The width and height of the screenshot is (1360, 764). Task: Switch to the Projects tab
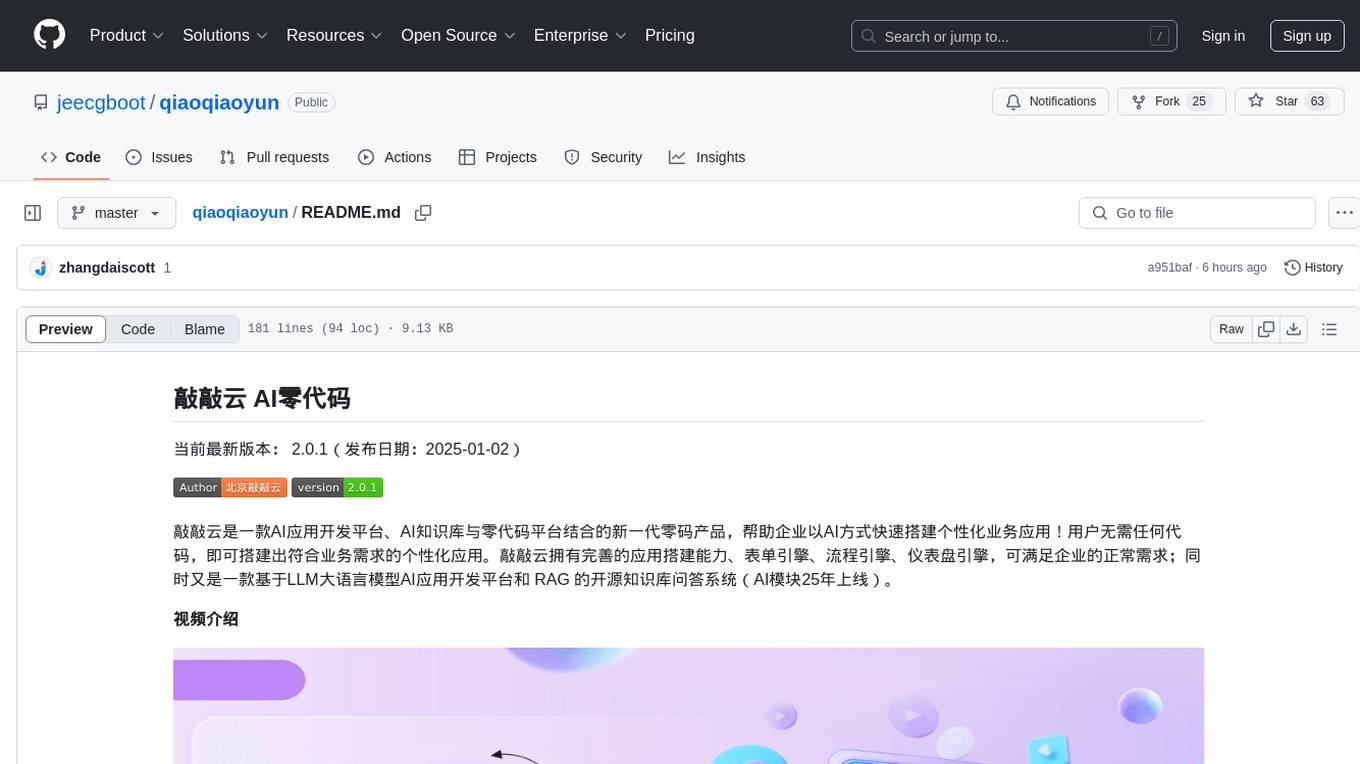[497, 157]
